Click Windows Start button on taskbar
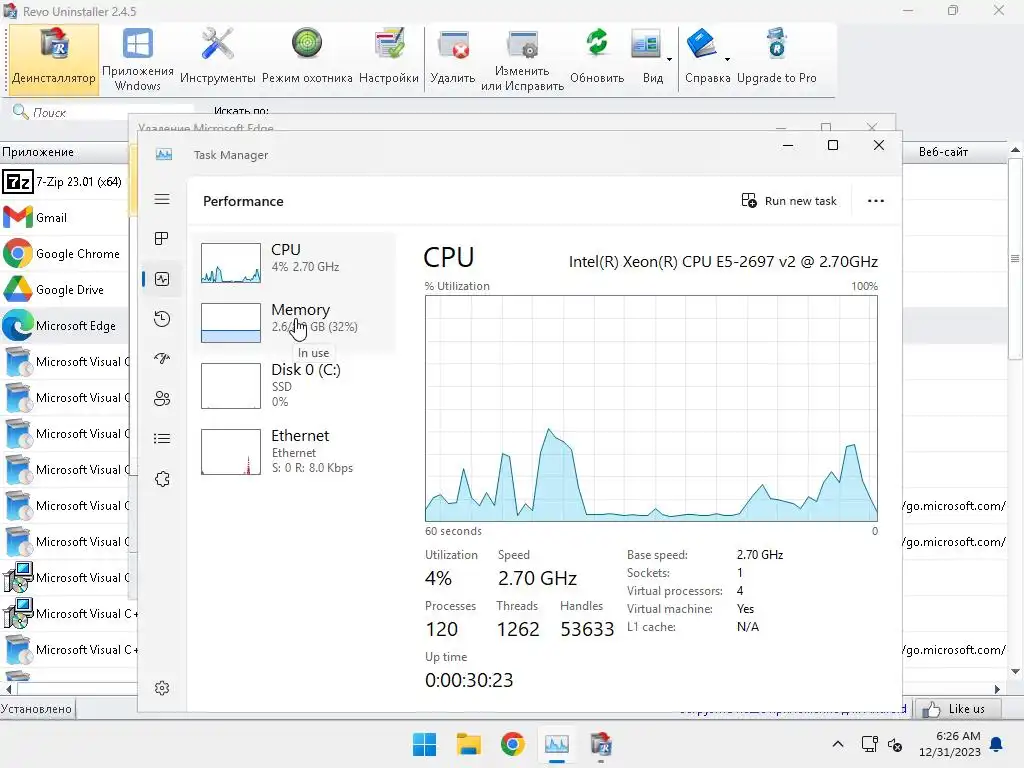The width and height of the screenshot is (1024, 768). pos(424,744)
